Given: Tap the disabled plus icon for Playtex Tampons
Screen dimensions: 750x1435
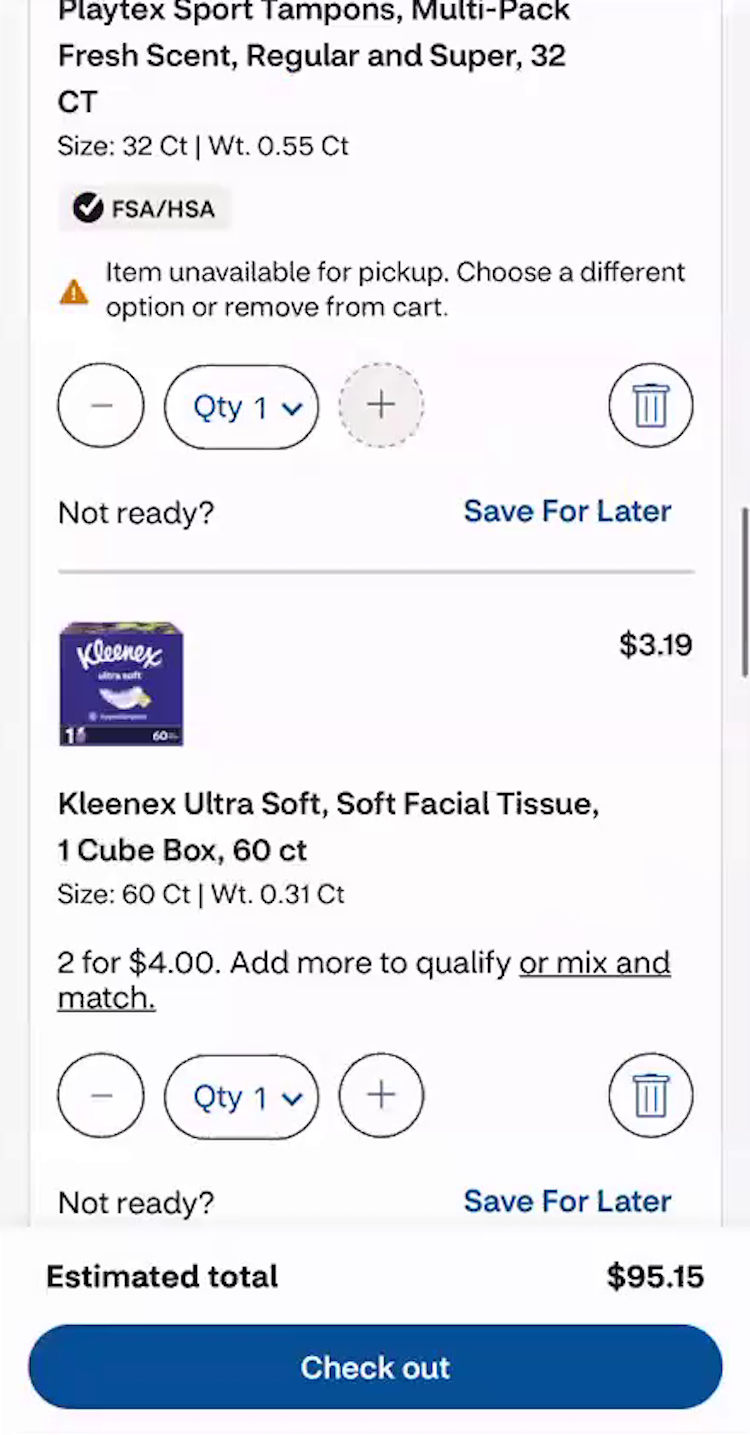Looking at the screenshot, I should click(x=380, y=405).
